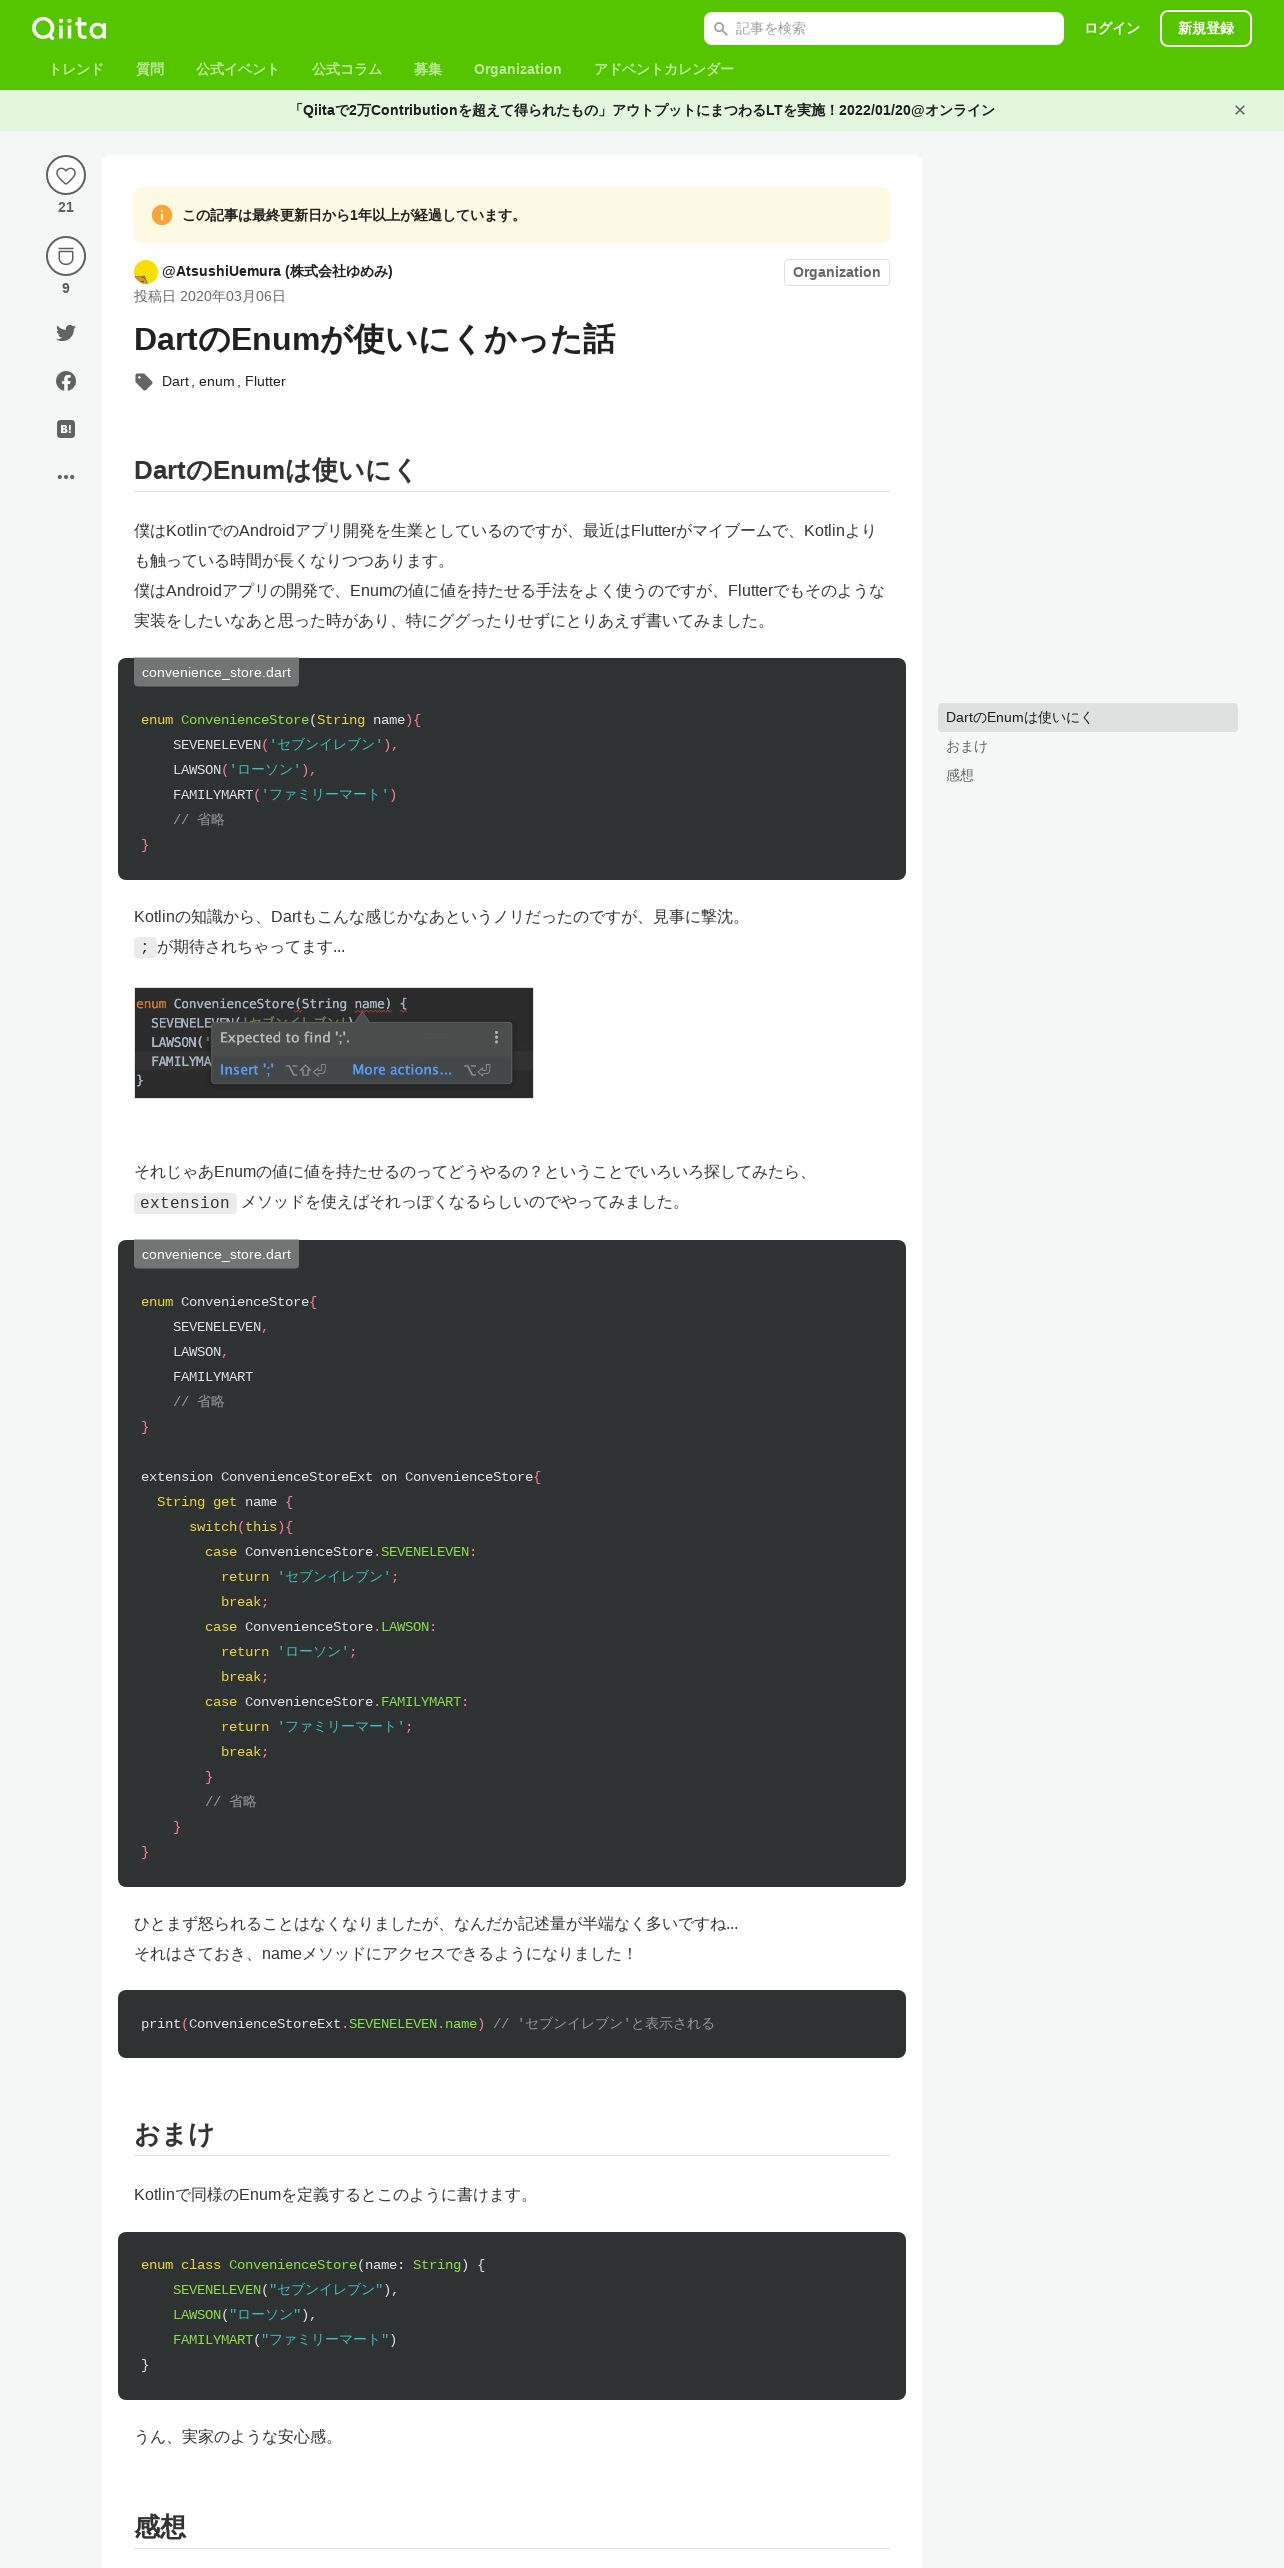Viewport: 1284px width, 2568px height.
Task: Open the Organization menu item in the top bar
Action: [518, 69]
